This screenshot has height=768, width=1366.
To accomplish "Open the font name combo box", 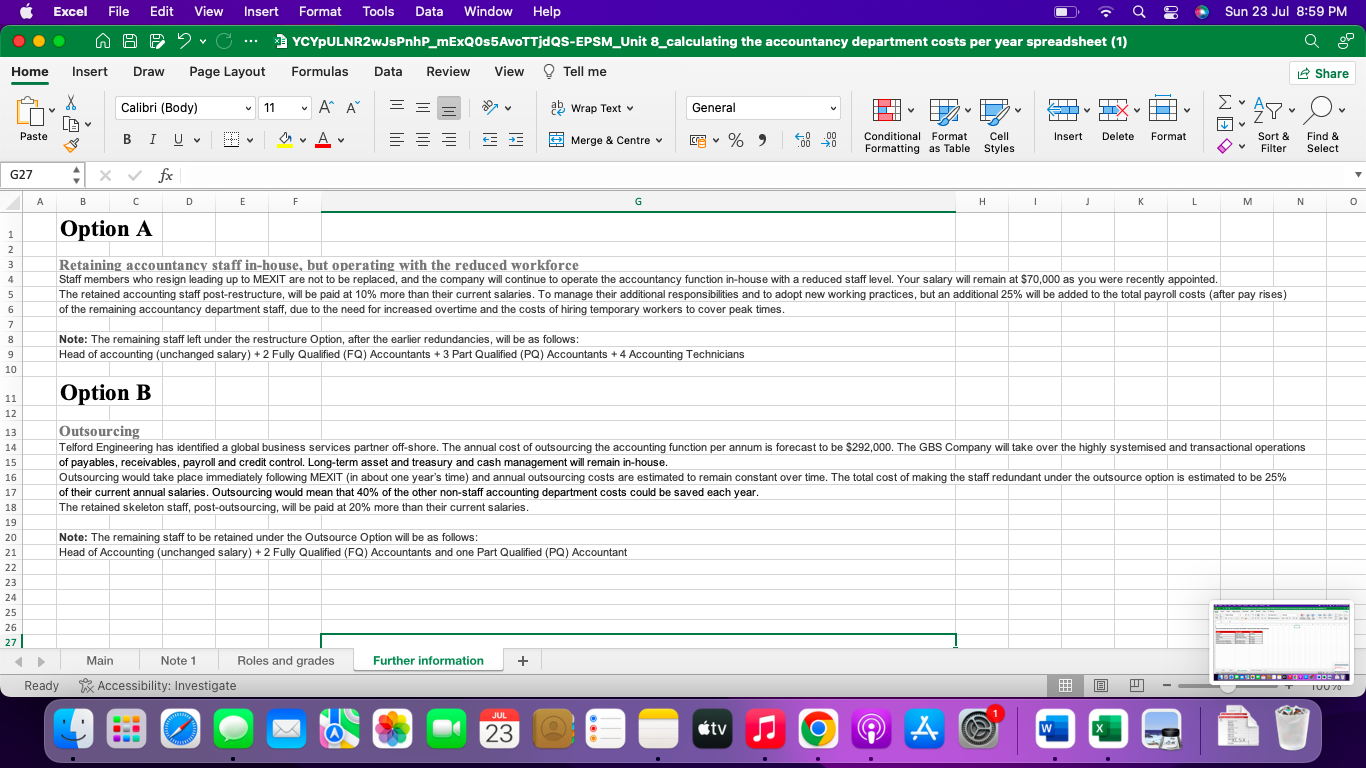I will [186, 108].
